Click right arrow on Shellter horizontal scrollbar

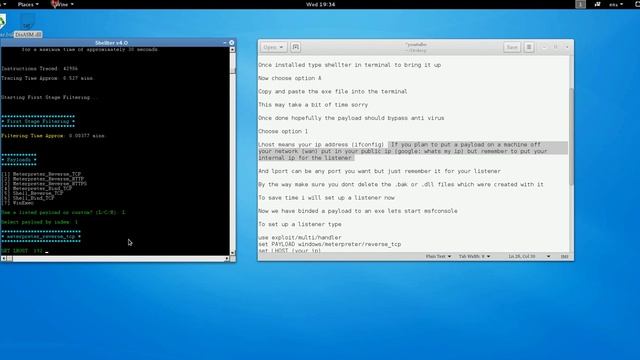(x=227, y=258)
